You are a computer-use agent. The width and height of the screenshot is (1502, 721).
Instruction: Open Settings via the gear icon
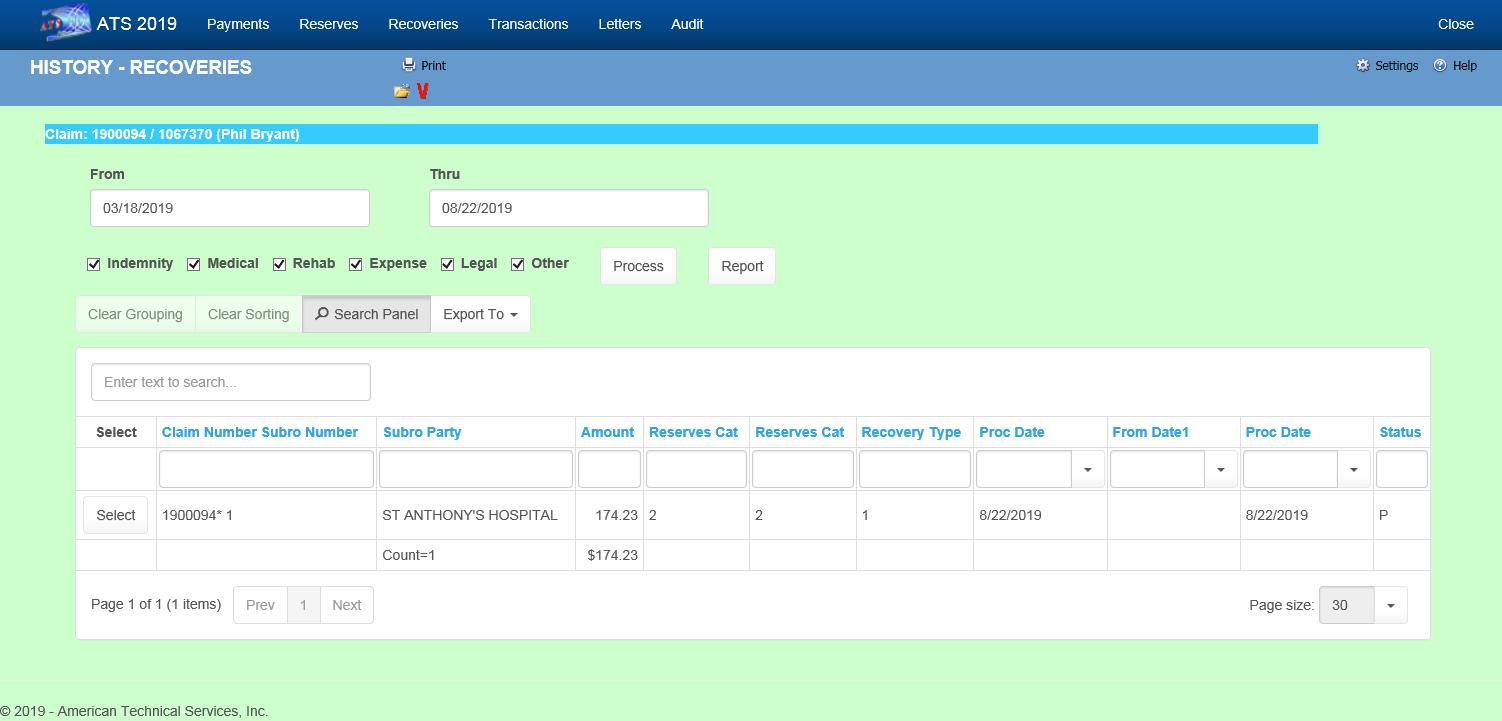point(1362,65)
